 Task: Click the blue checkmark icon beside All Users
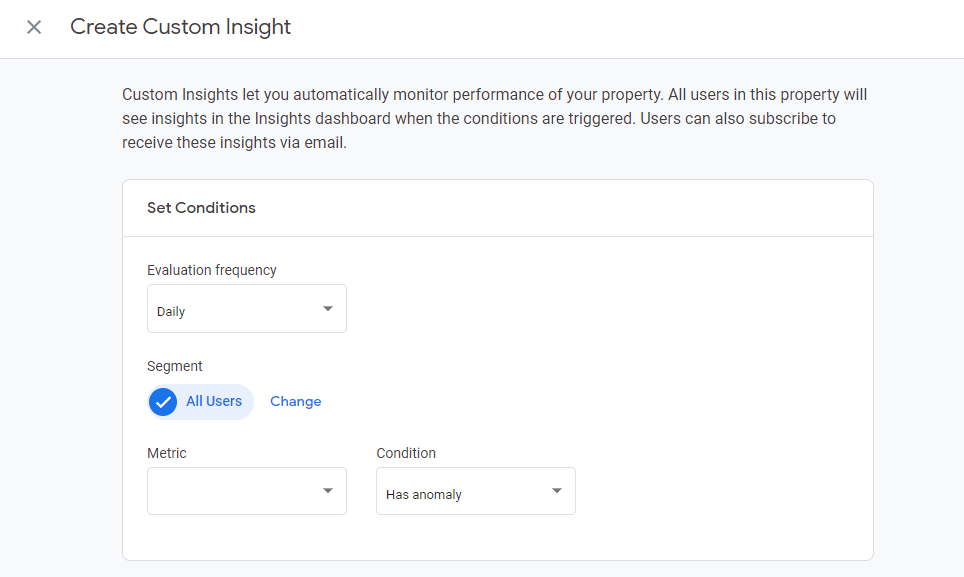pyautogui.click(x=163, y=402)
